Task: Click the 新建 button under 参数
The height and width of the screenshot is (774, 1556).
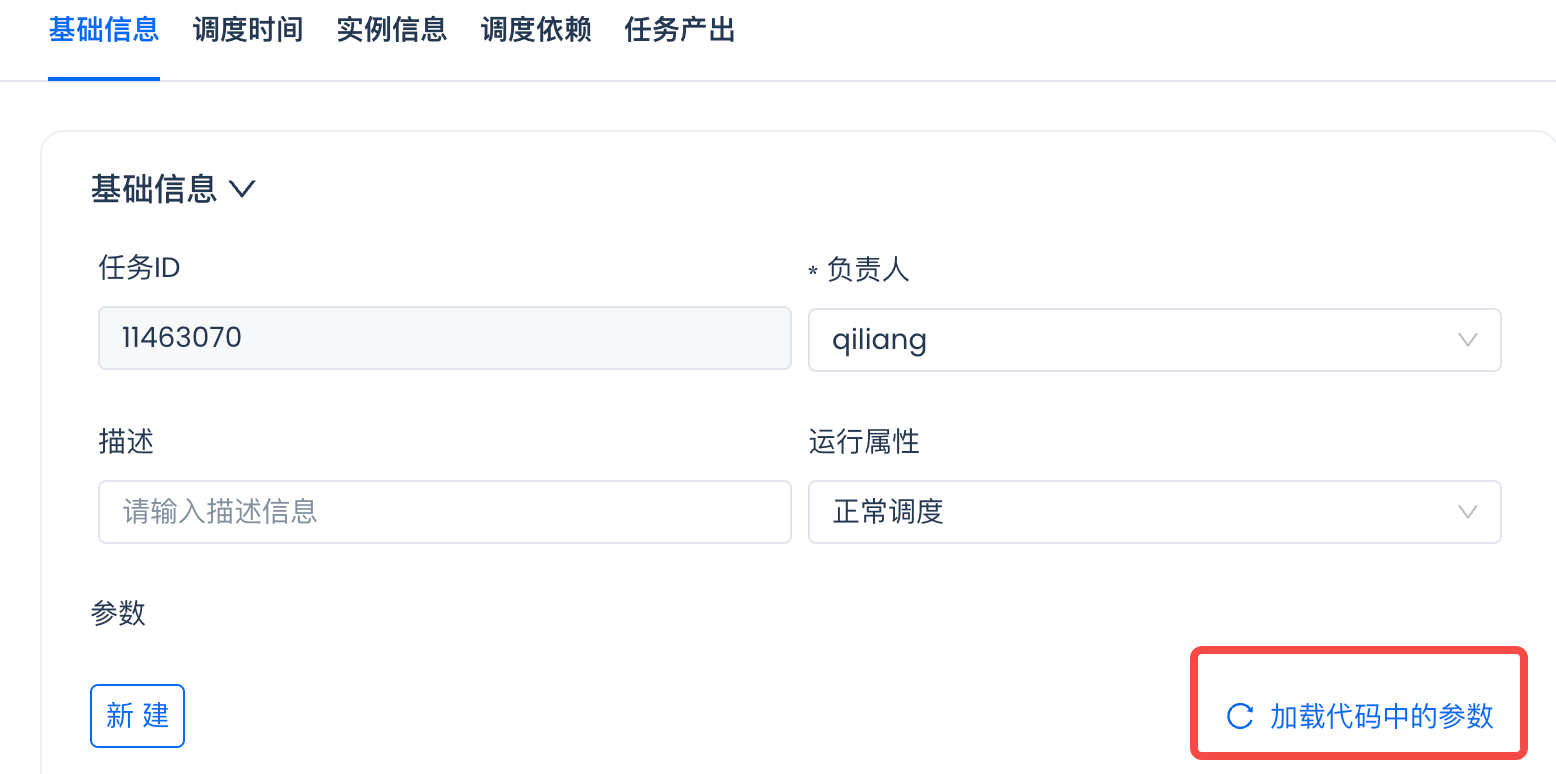Action: pos(137,716)
